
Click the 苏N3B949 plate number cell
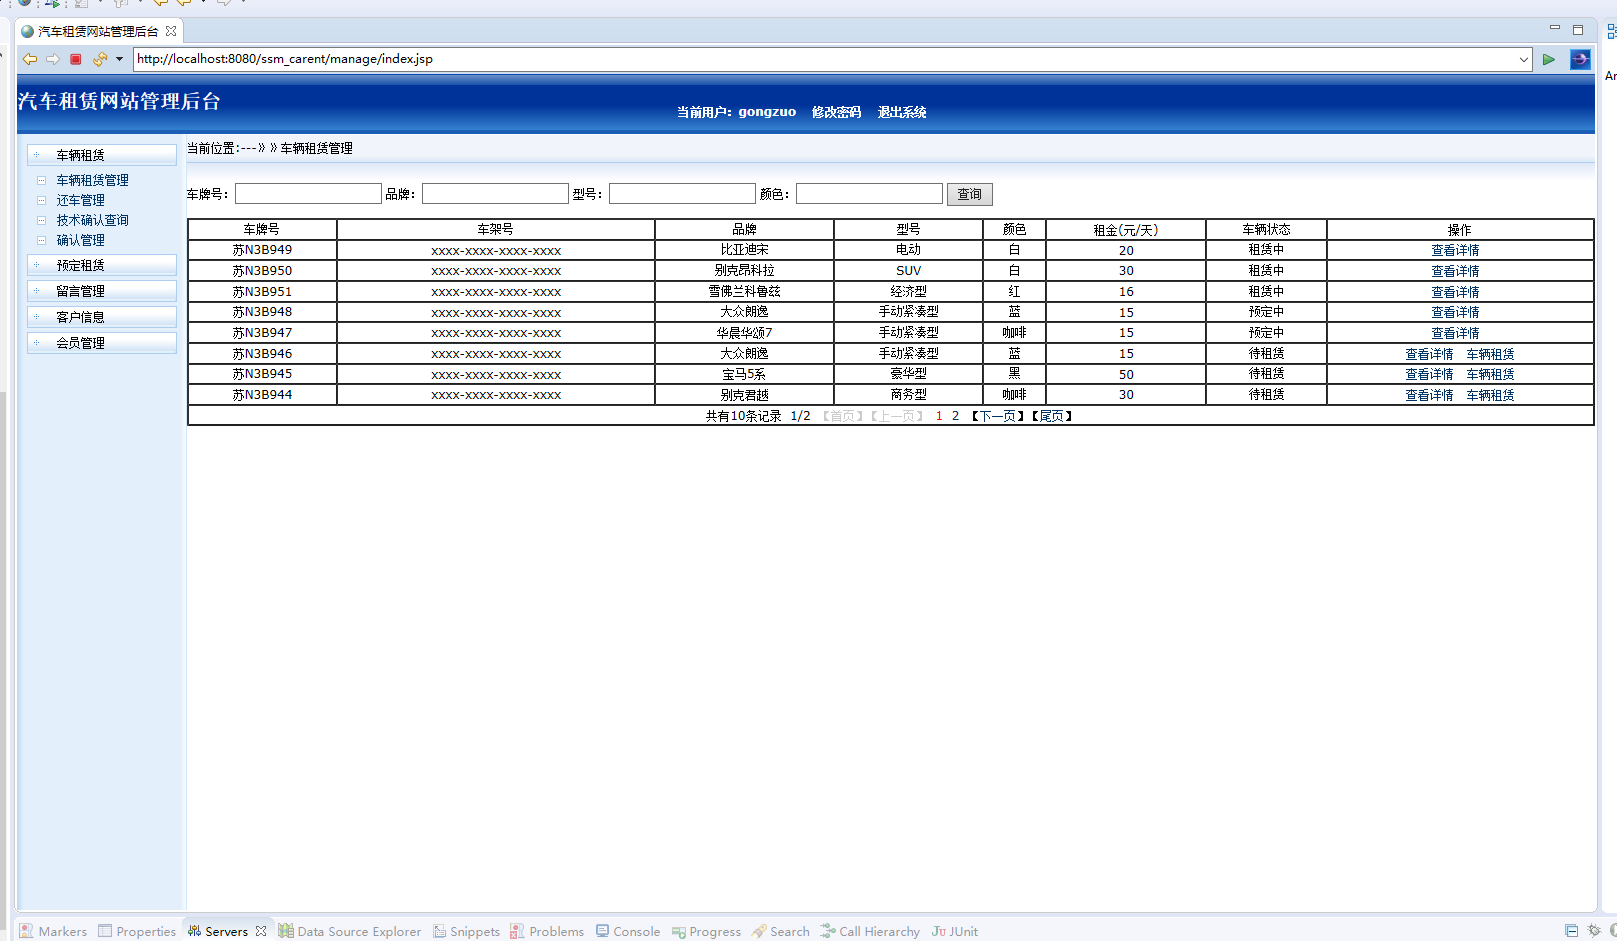coord(262,250)
